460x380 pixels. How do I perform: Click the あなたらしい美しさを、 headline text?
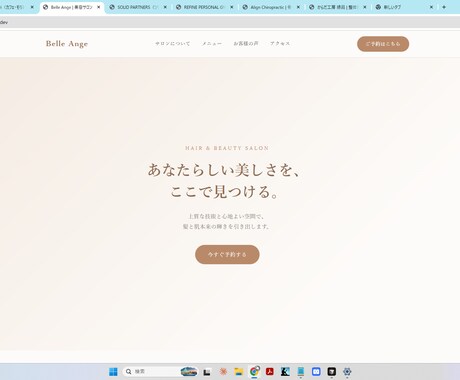[x=225, y=170]
